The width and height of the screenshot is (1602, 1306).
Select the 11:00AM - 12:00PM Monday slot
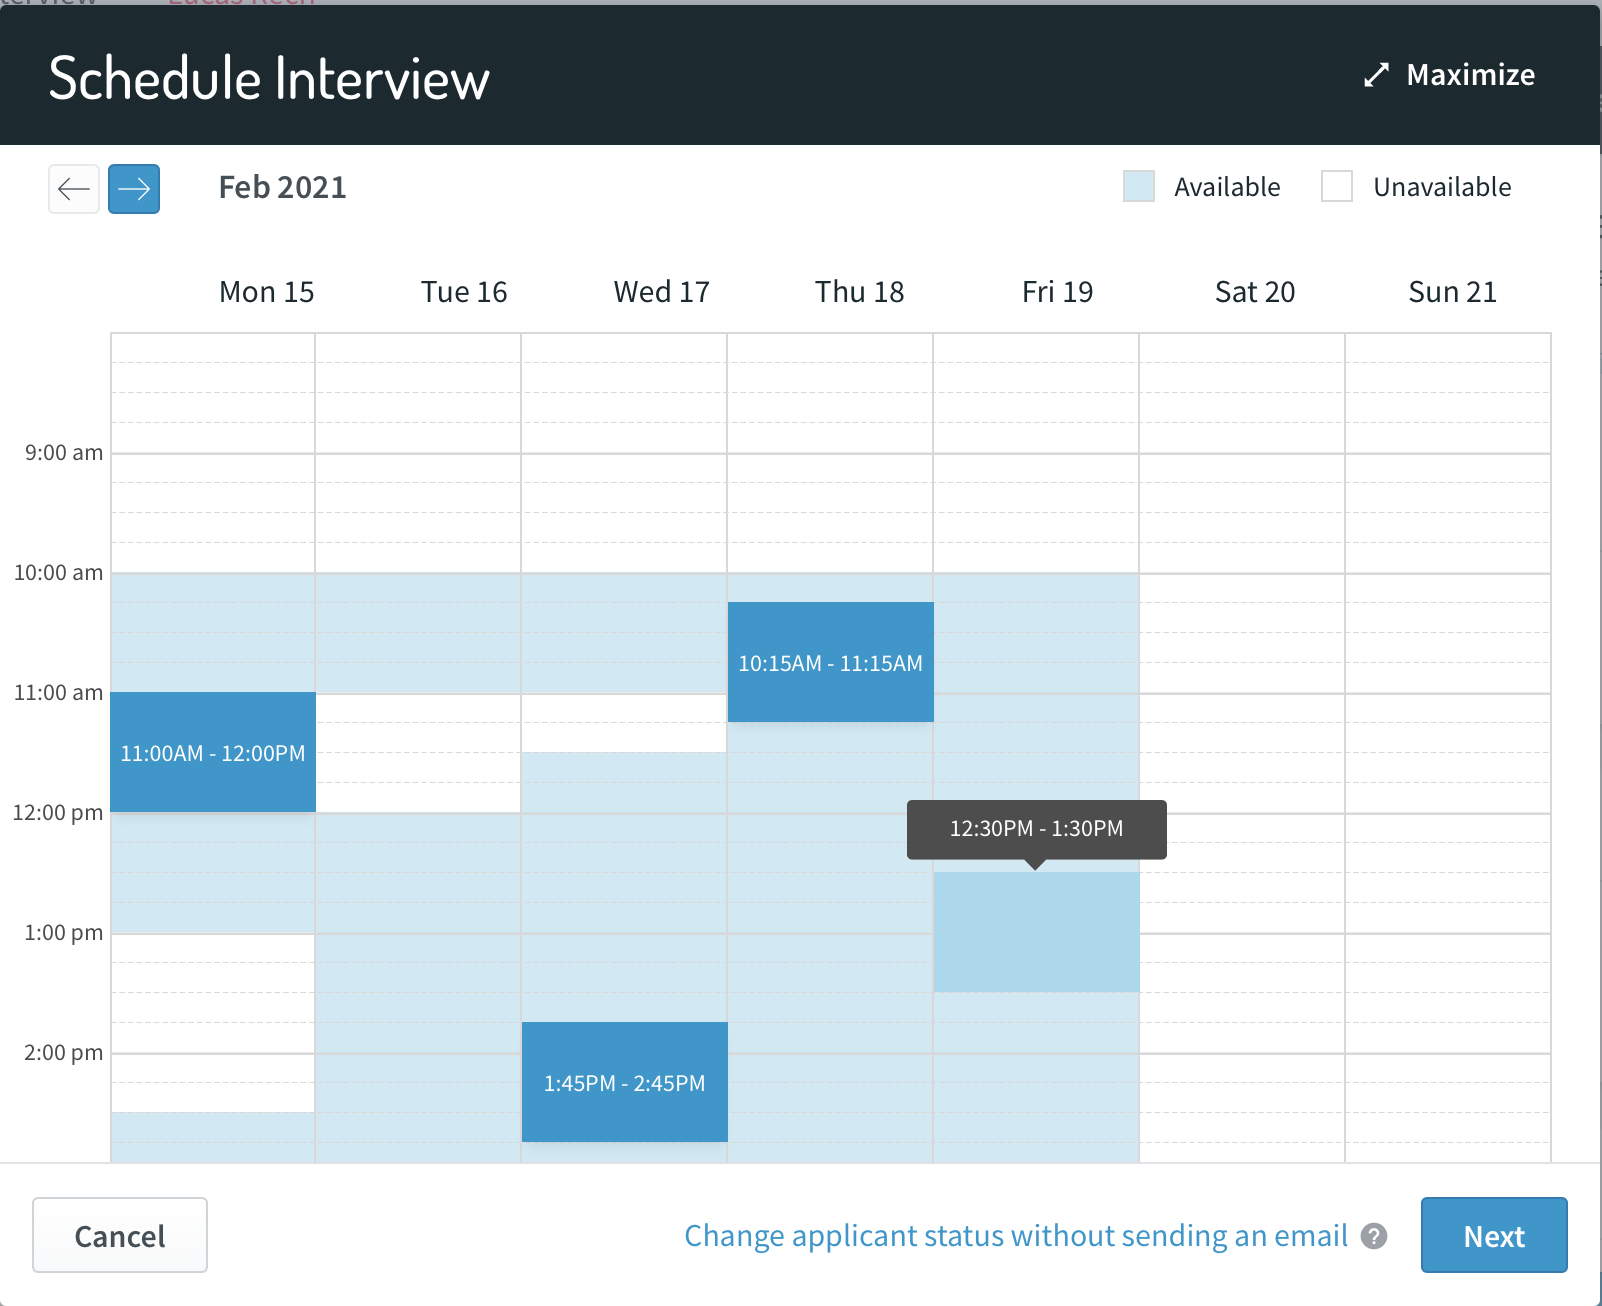(x=213, y=752)
